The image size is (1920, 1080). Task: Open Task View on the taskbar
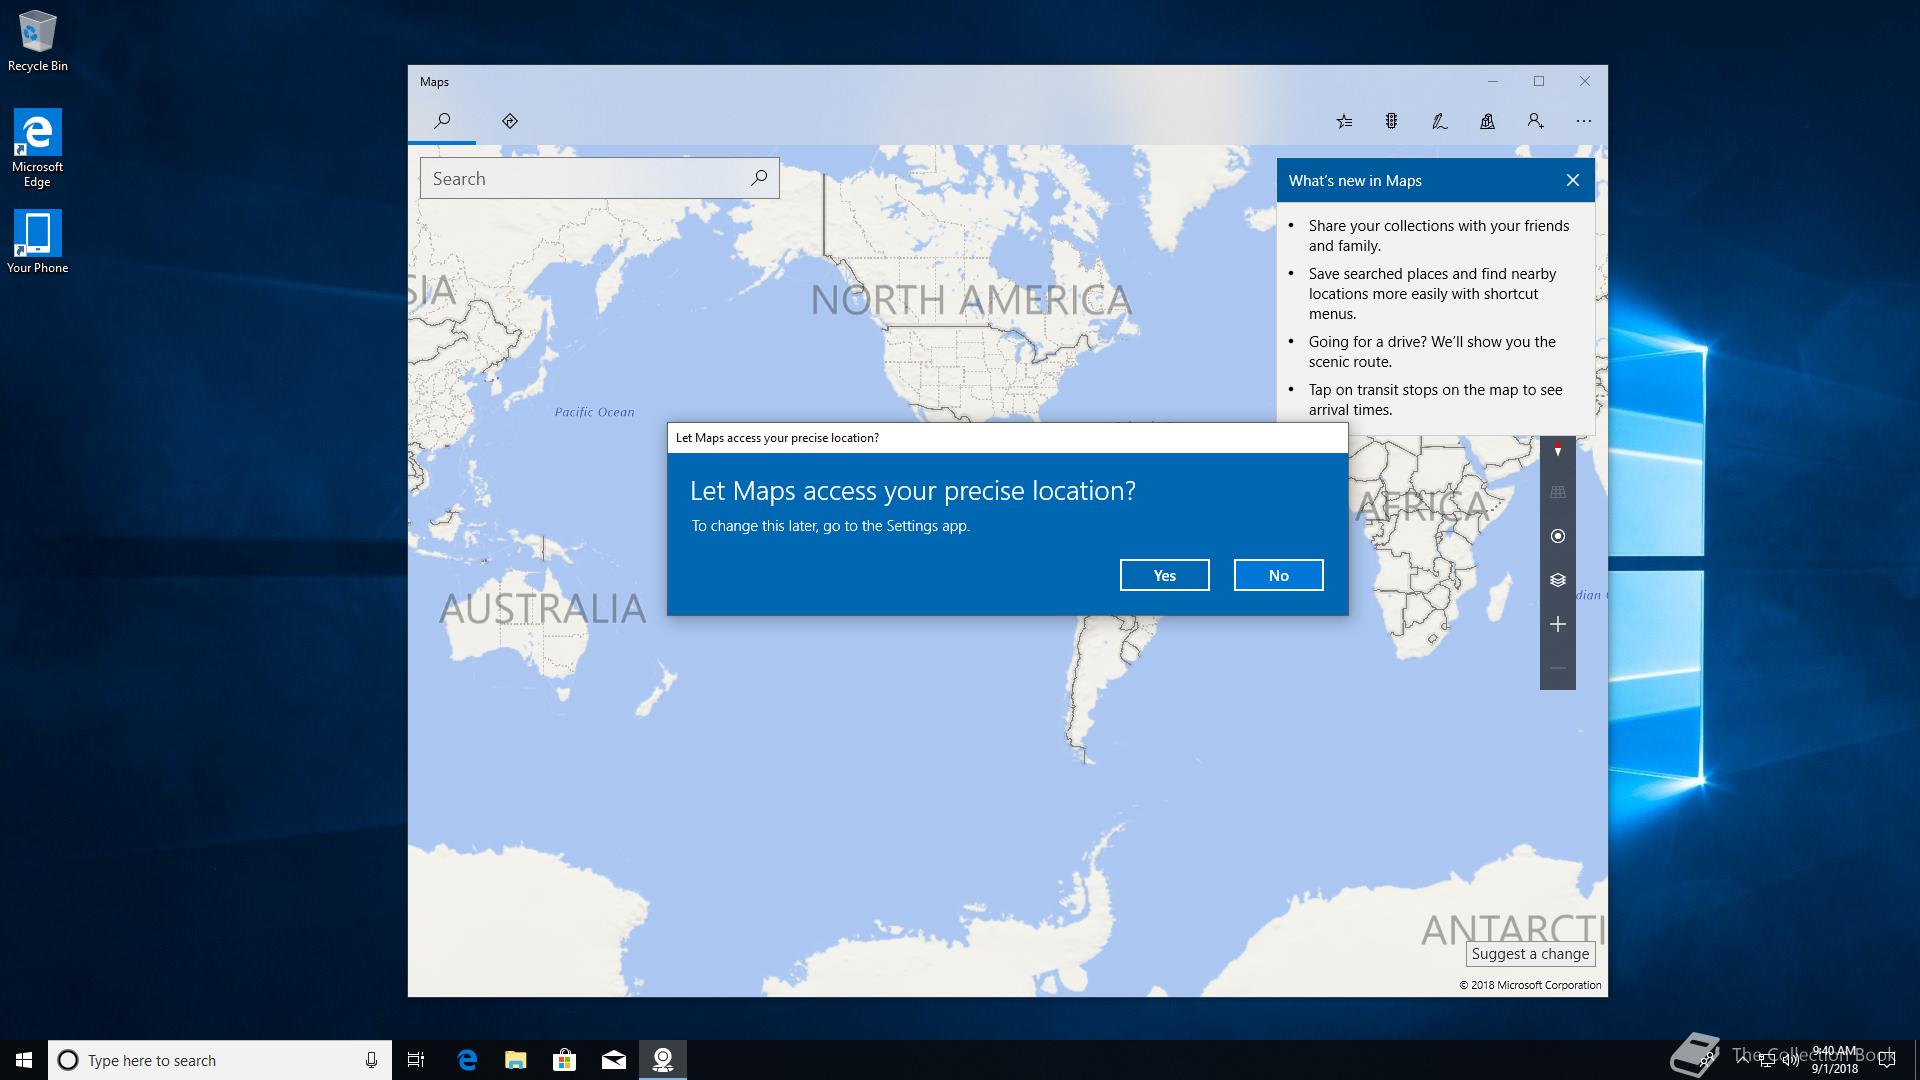(416, 1060)
